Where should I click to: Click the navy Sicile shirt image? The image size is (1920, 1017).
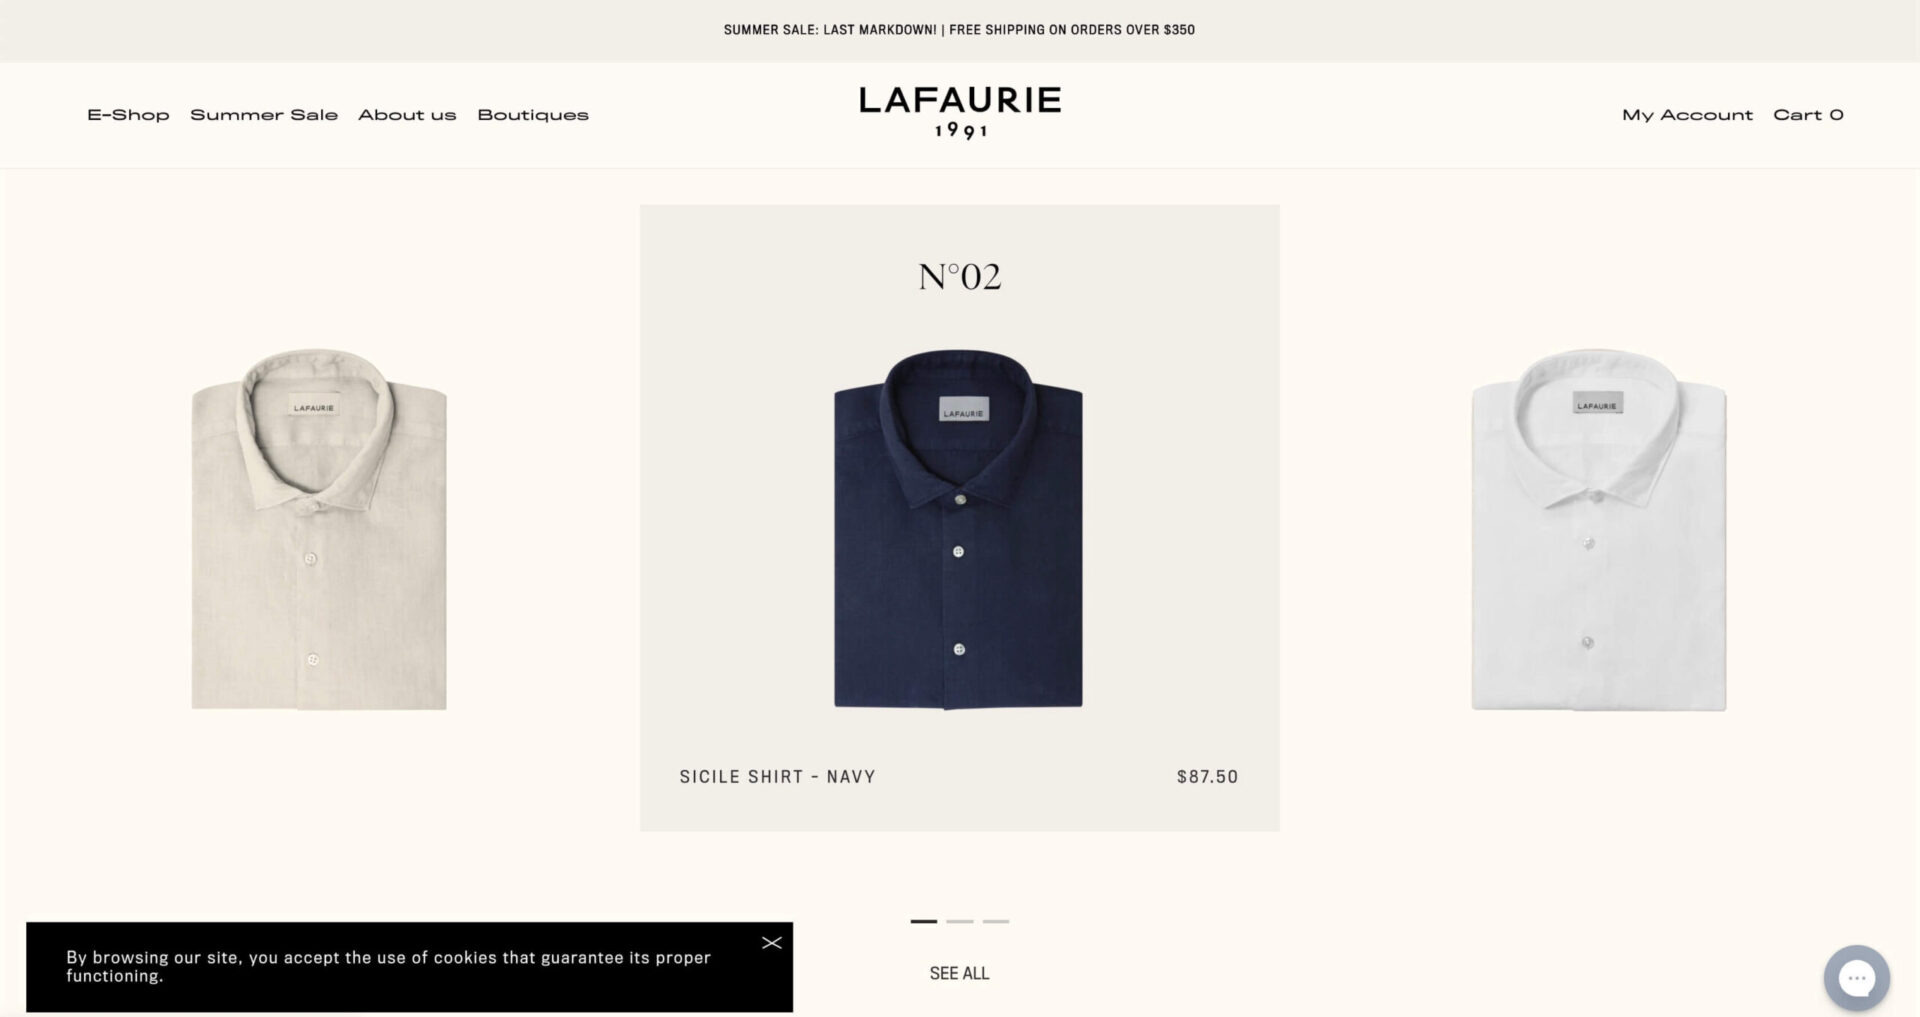click(x=959, y=529)
